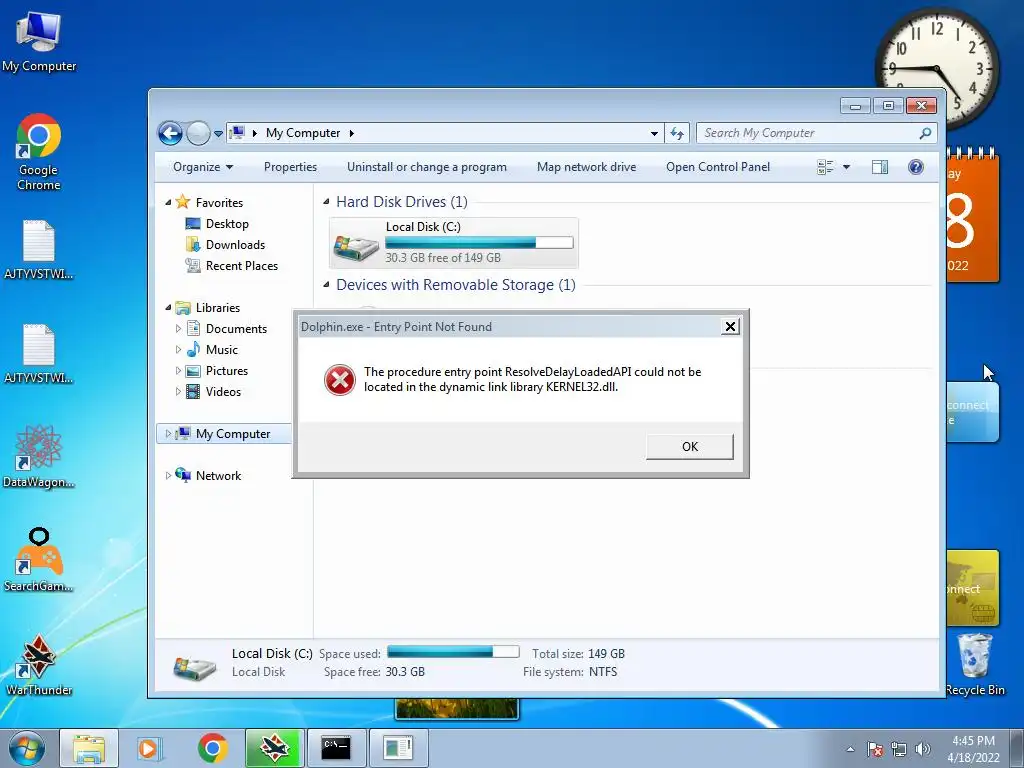Click Properties in the Explorer toolbar
This screenshot has height=768, width=1024.
pyautogui.click(x=290, y=167)
